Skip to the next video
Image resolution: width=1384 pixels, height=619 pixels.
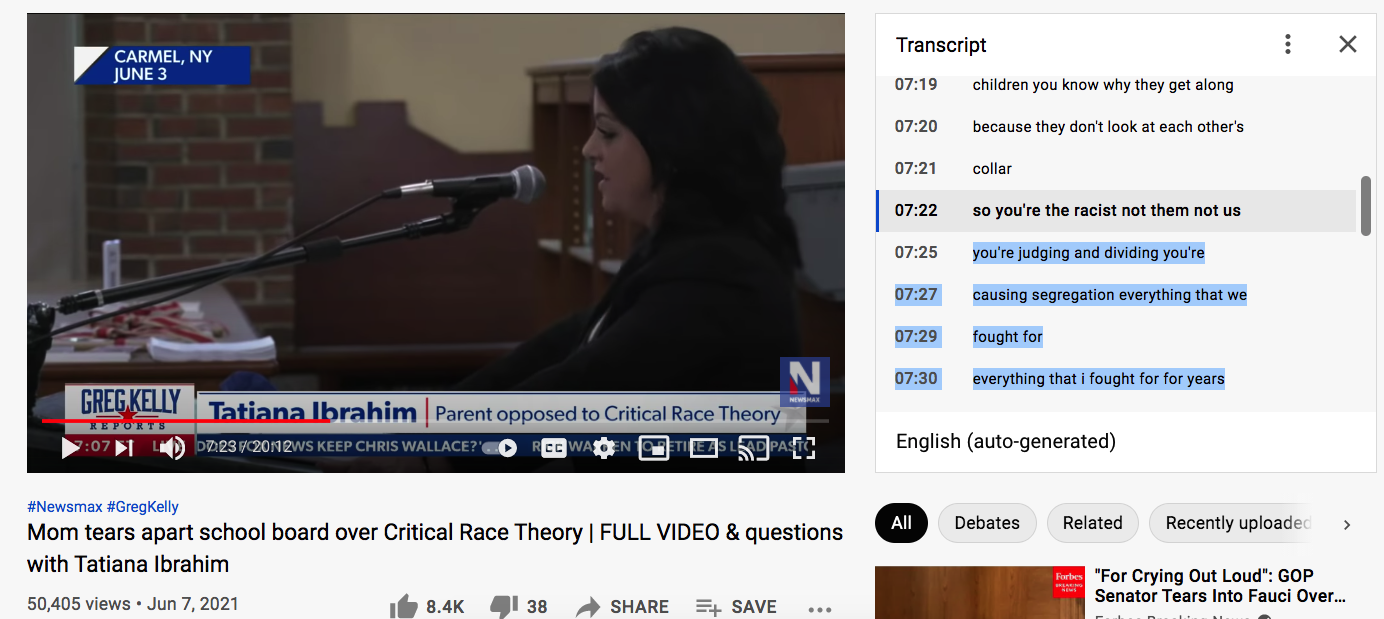pyautogui.click(x=124, y=448)
